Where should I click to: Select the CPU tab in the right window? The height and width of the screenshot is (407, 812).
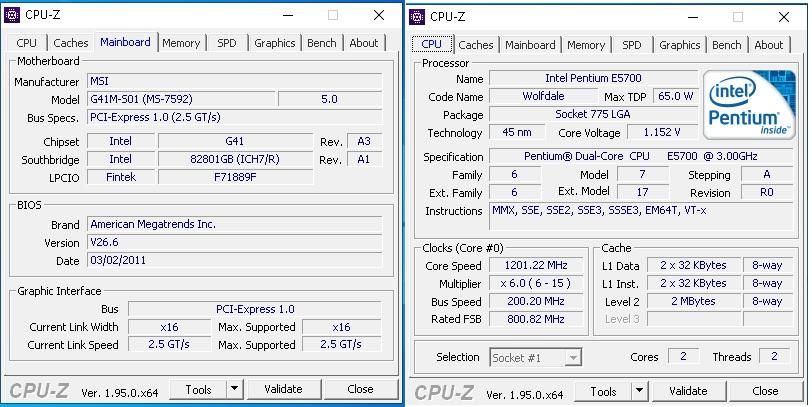pyautogui.click(x=431, y=44)
